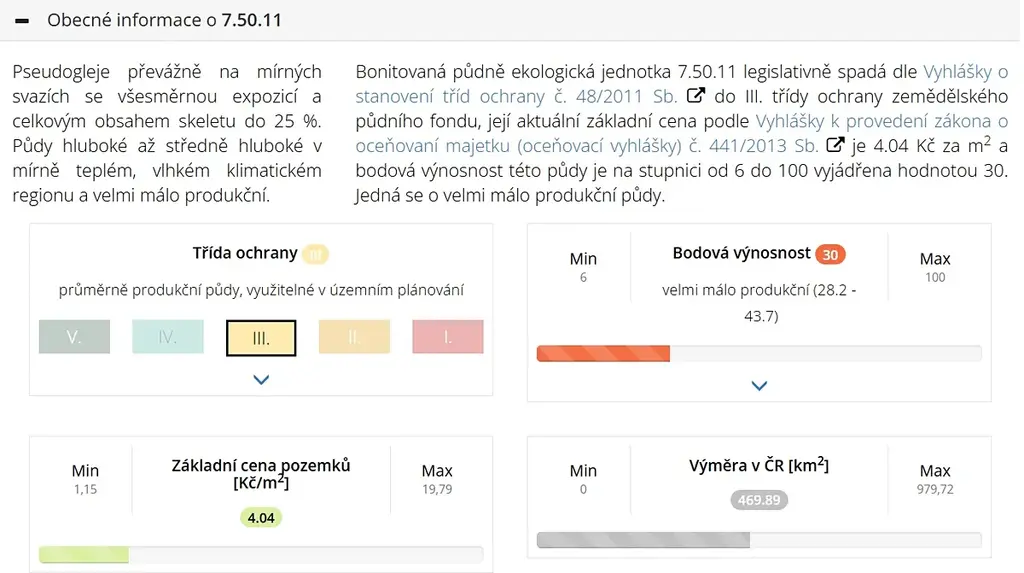
Task: Open external link icon after 48/2011 Sb.
Action: pyautogui.click(x=696, y=95)
